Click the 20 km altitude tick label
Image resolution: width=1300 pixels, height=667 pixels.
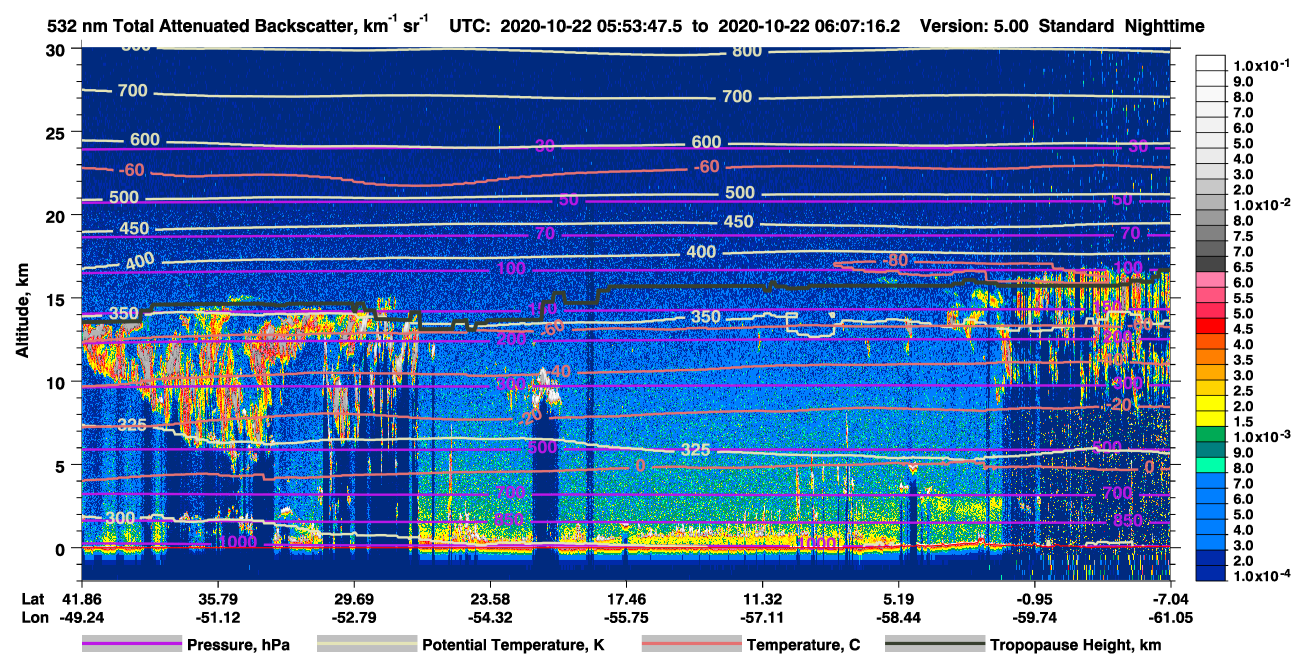pos(57,216)
